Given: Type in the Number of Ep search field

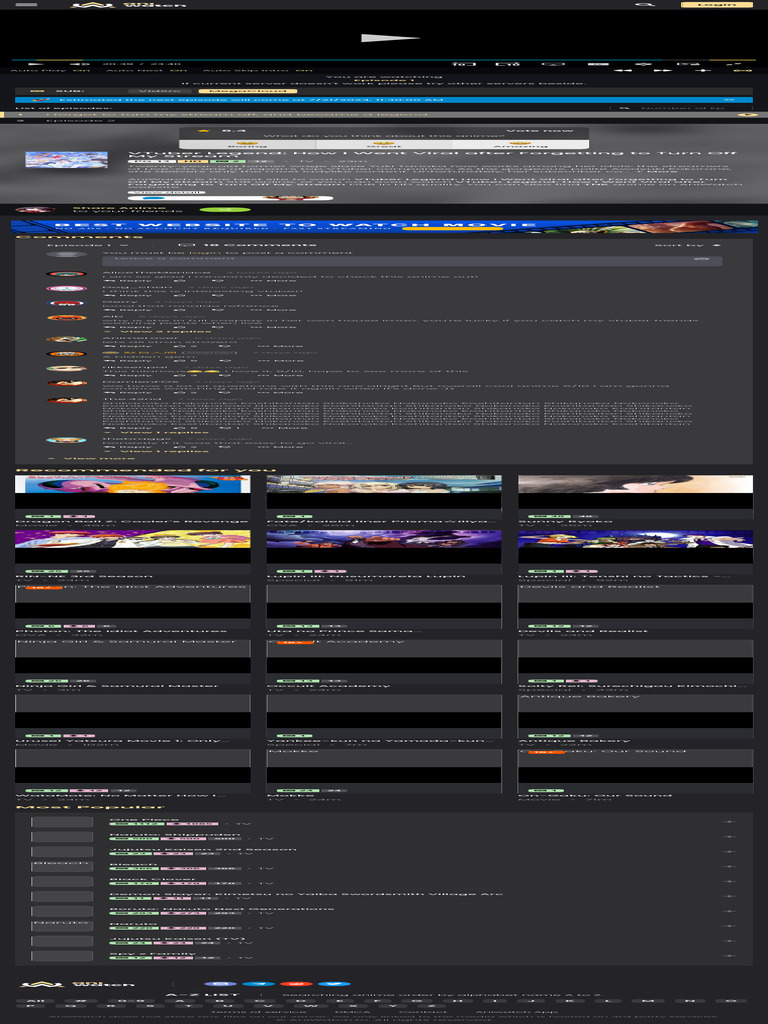Looking at the screenshot, I should coord(680,108).
